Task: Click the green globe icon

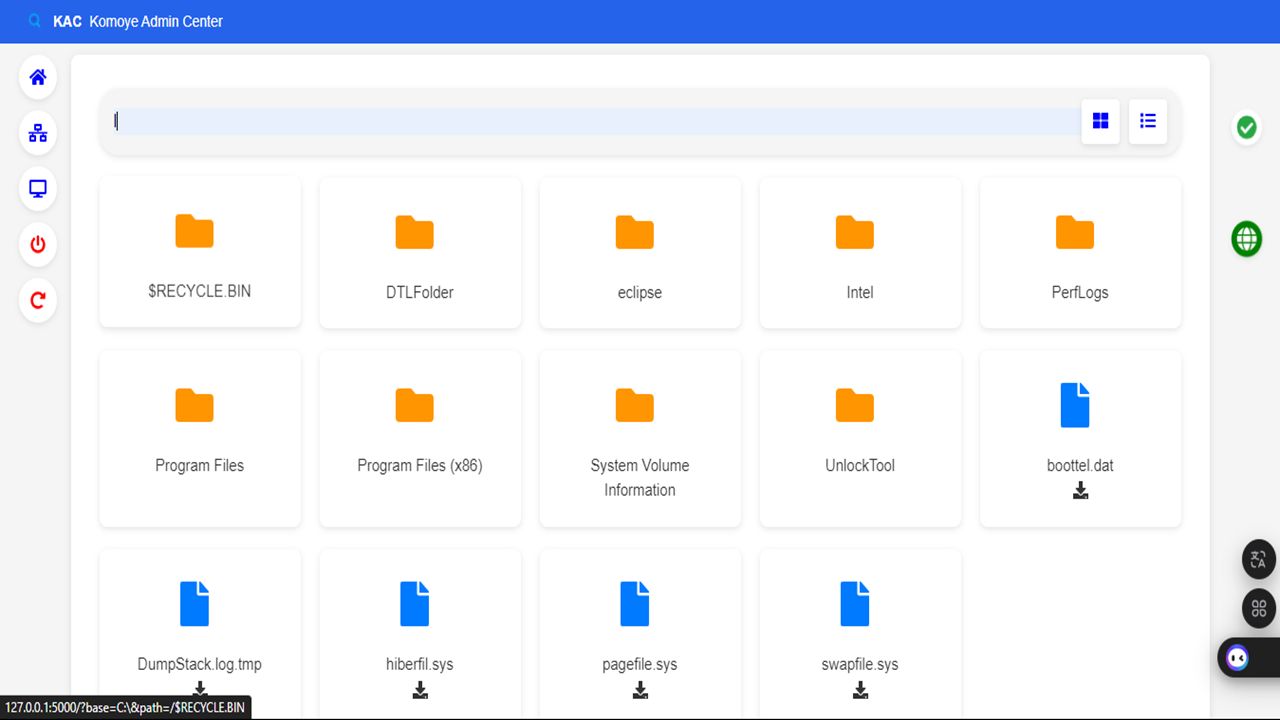Action: (1246, 239)
